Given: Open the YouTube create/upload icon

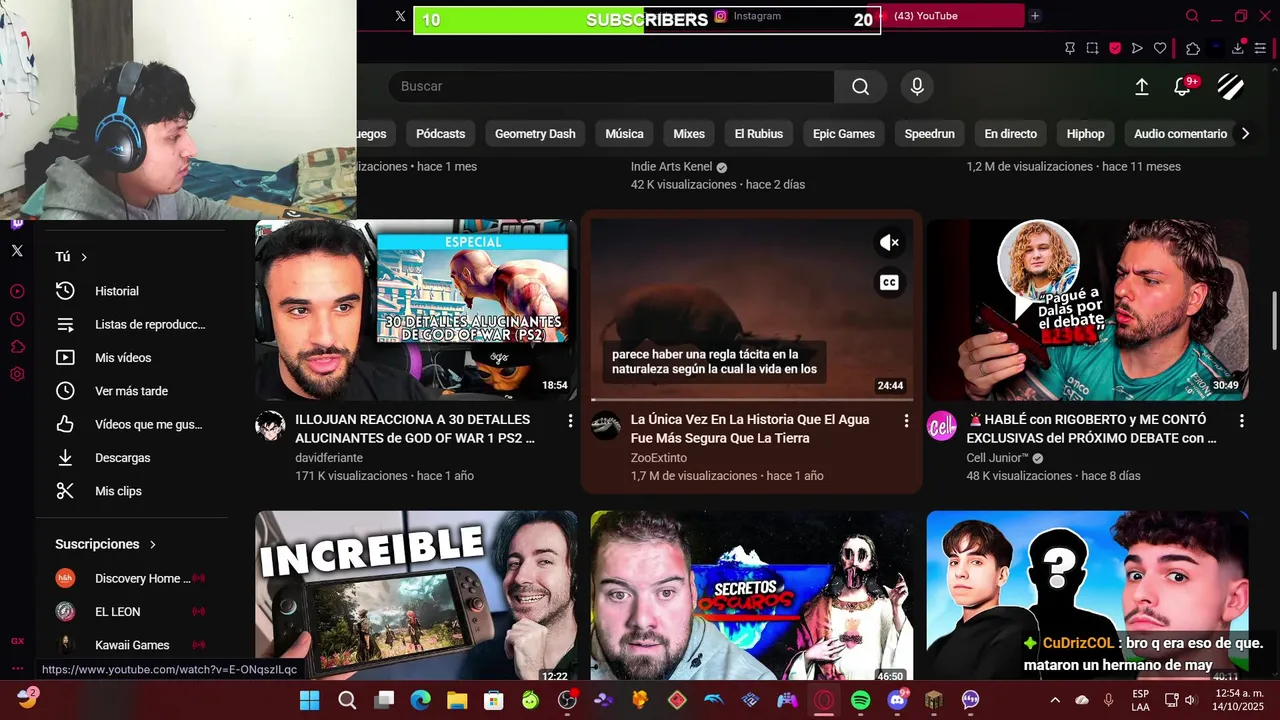Looking at the screenshot, I should pyautogui.click(x=1141, y=87).
